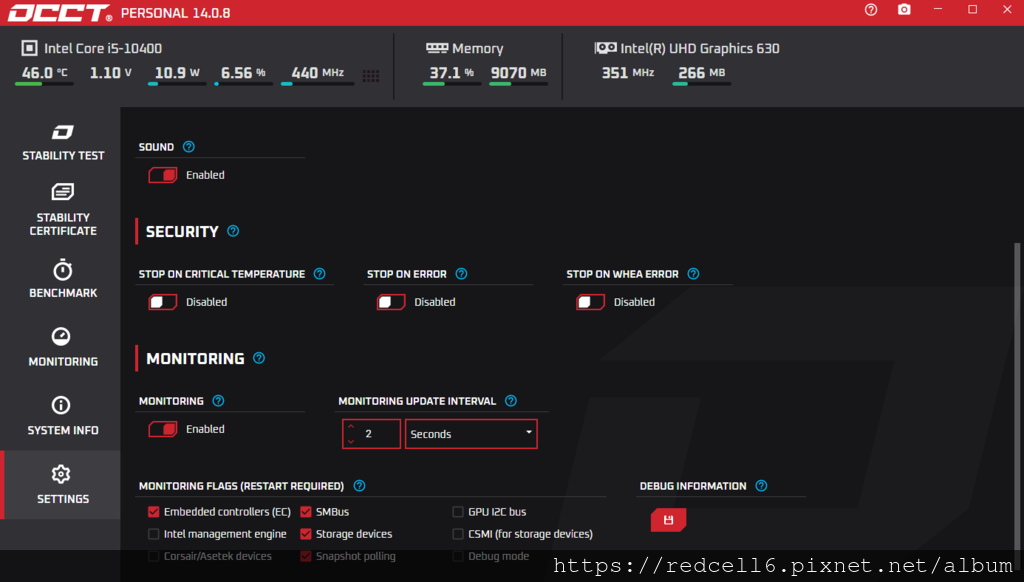
Task: Disable the Sound toggle
Action: (x=163, y=175)
